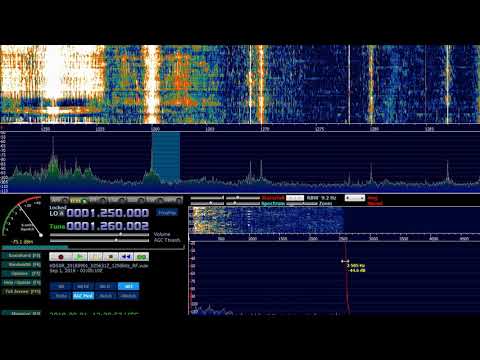
Task: Select the ECSS demodulation mode
Action: 79,200
